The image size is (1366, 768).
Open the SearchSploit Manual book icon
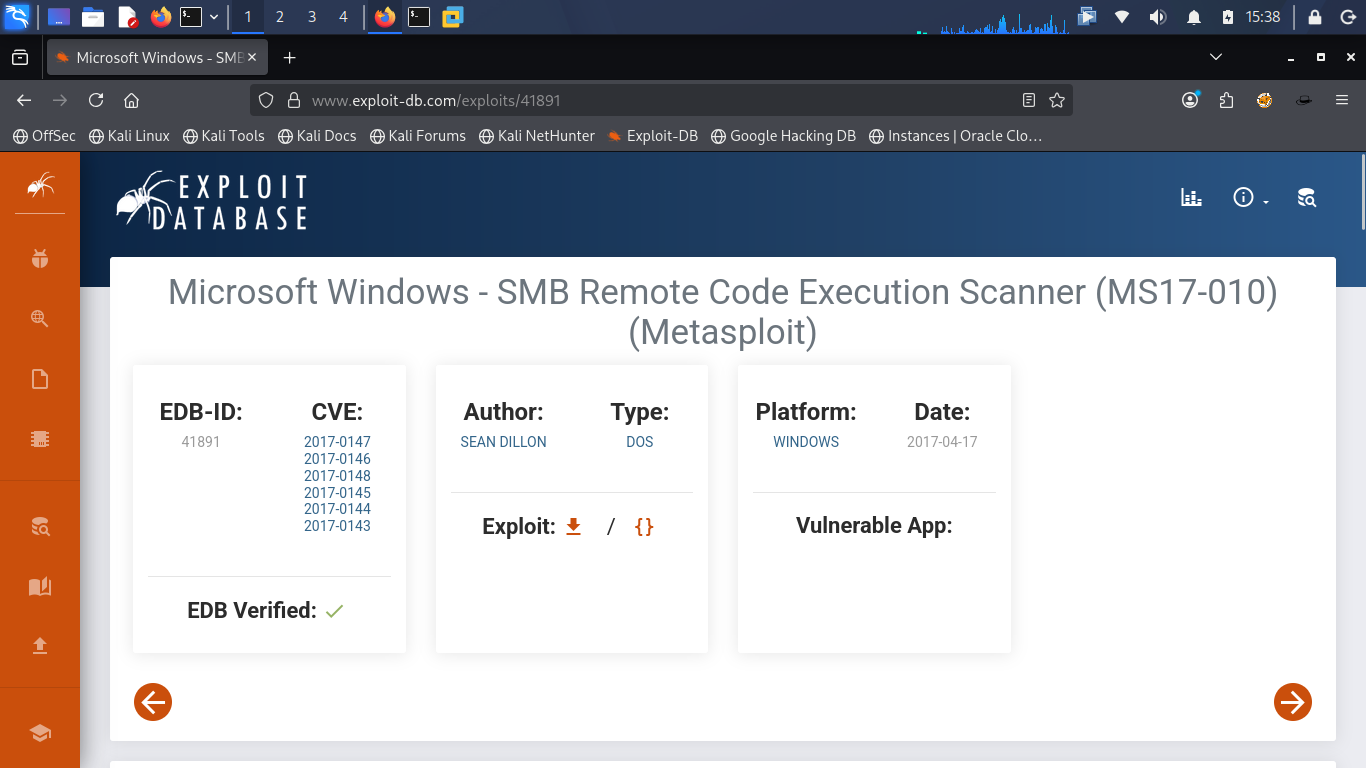point(40,586)
